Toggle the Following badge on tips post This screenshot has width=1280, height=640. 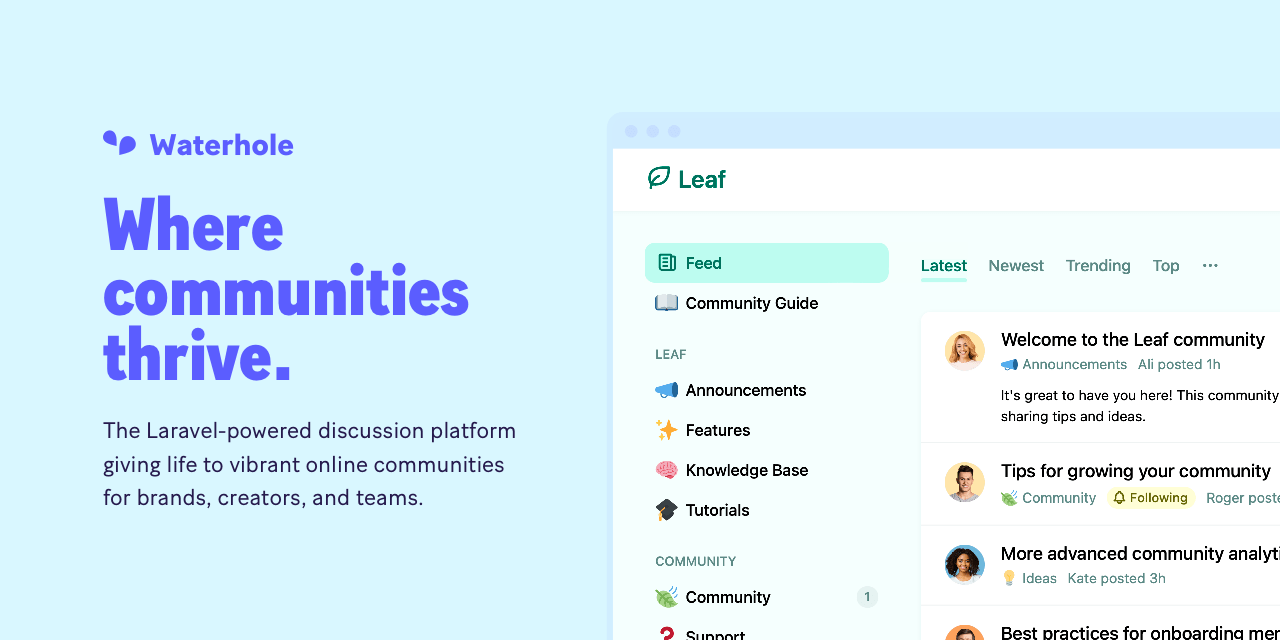click(1151, 498)
